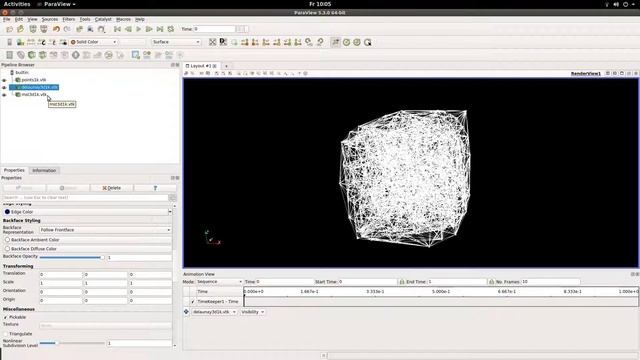Adjust the Backface Opacity slider
The width and height of the screenshot is (640, 360).
click(72, 258)
